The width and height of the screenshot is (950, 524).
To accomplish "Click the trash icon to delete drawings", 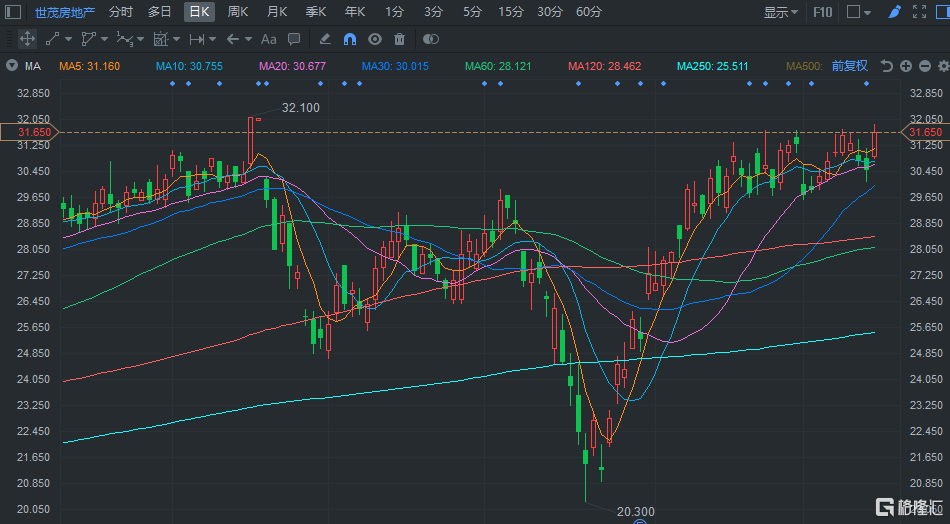I will pos(399,39).
